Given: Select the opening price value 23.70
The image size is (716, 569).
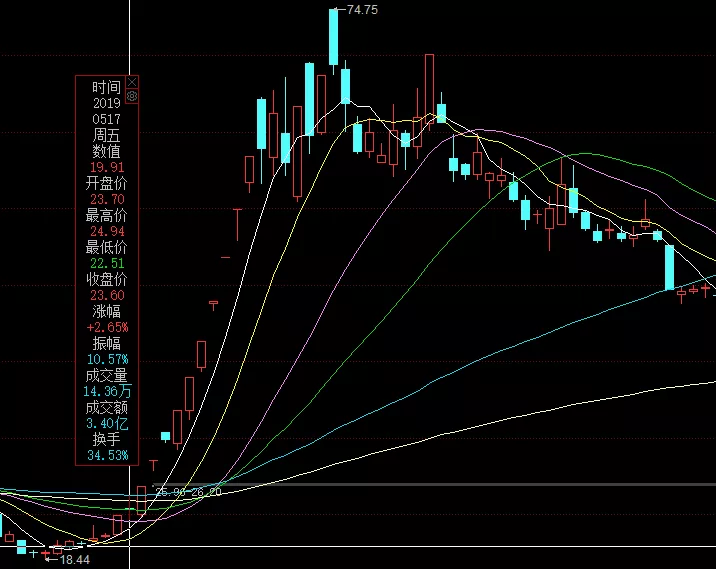Looking at the screenshot, I should [107, 199].
